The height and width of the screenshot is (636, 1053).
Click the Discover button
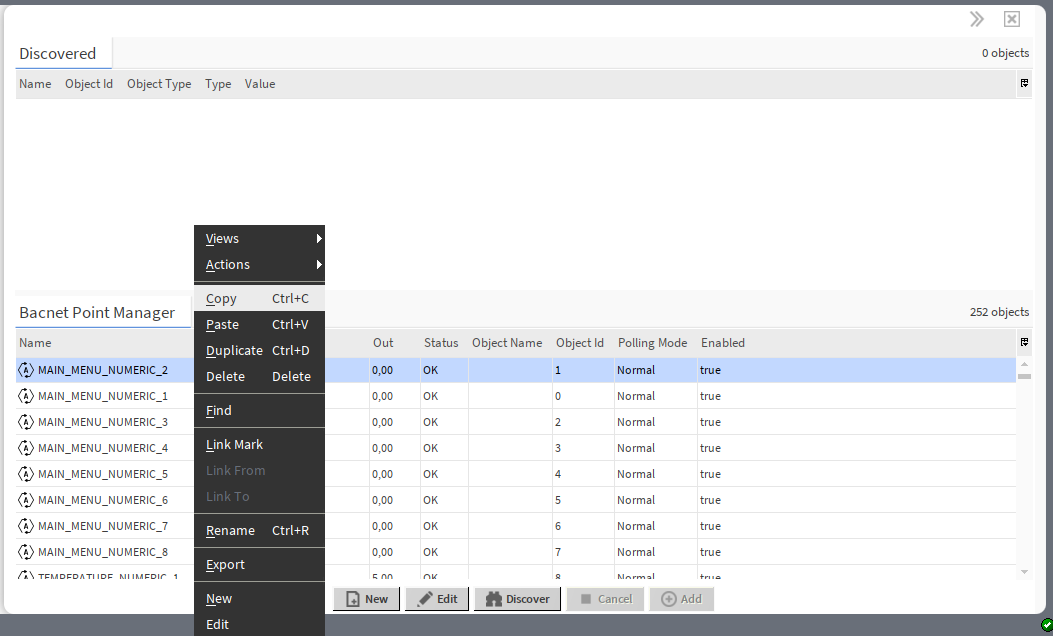pyautogui.click(x=517, y=599)
